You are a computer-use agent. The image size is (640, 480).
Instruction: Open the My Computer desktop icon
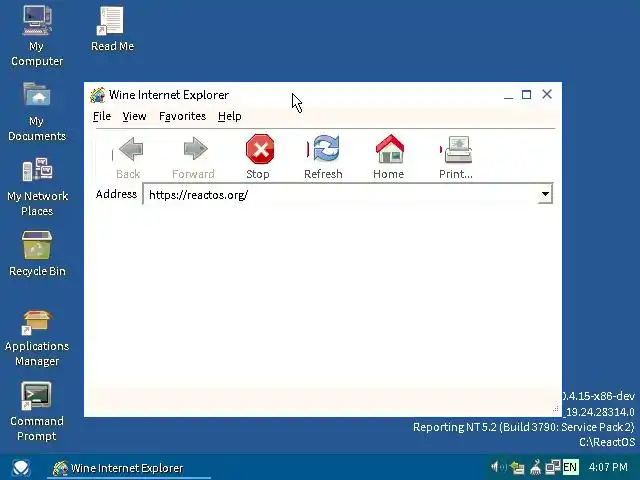(x=37, y=36)
